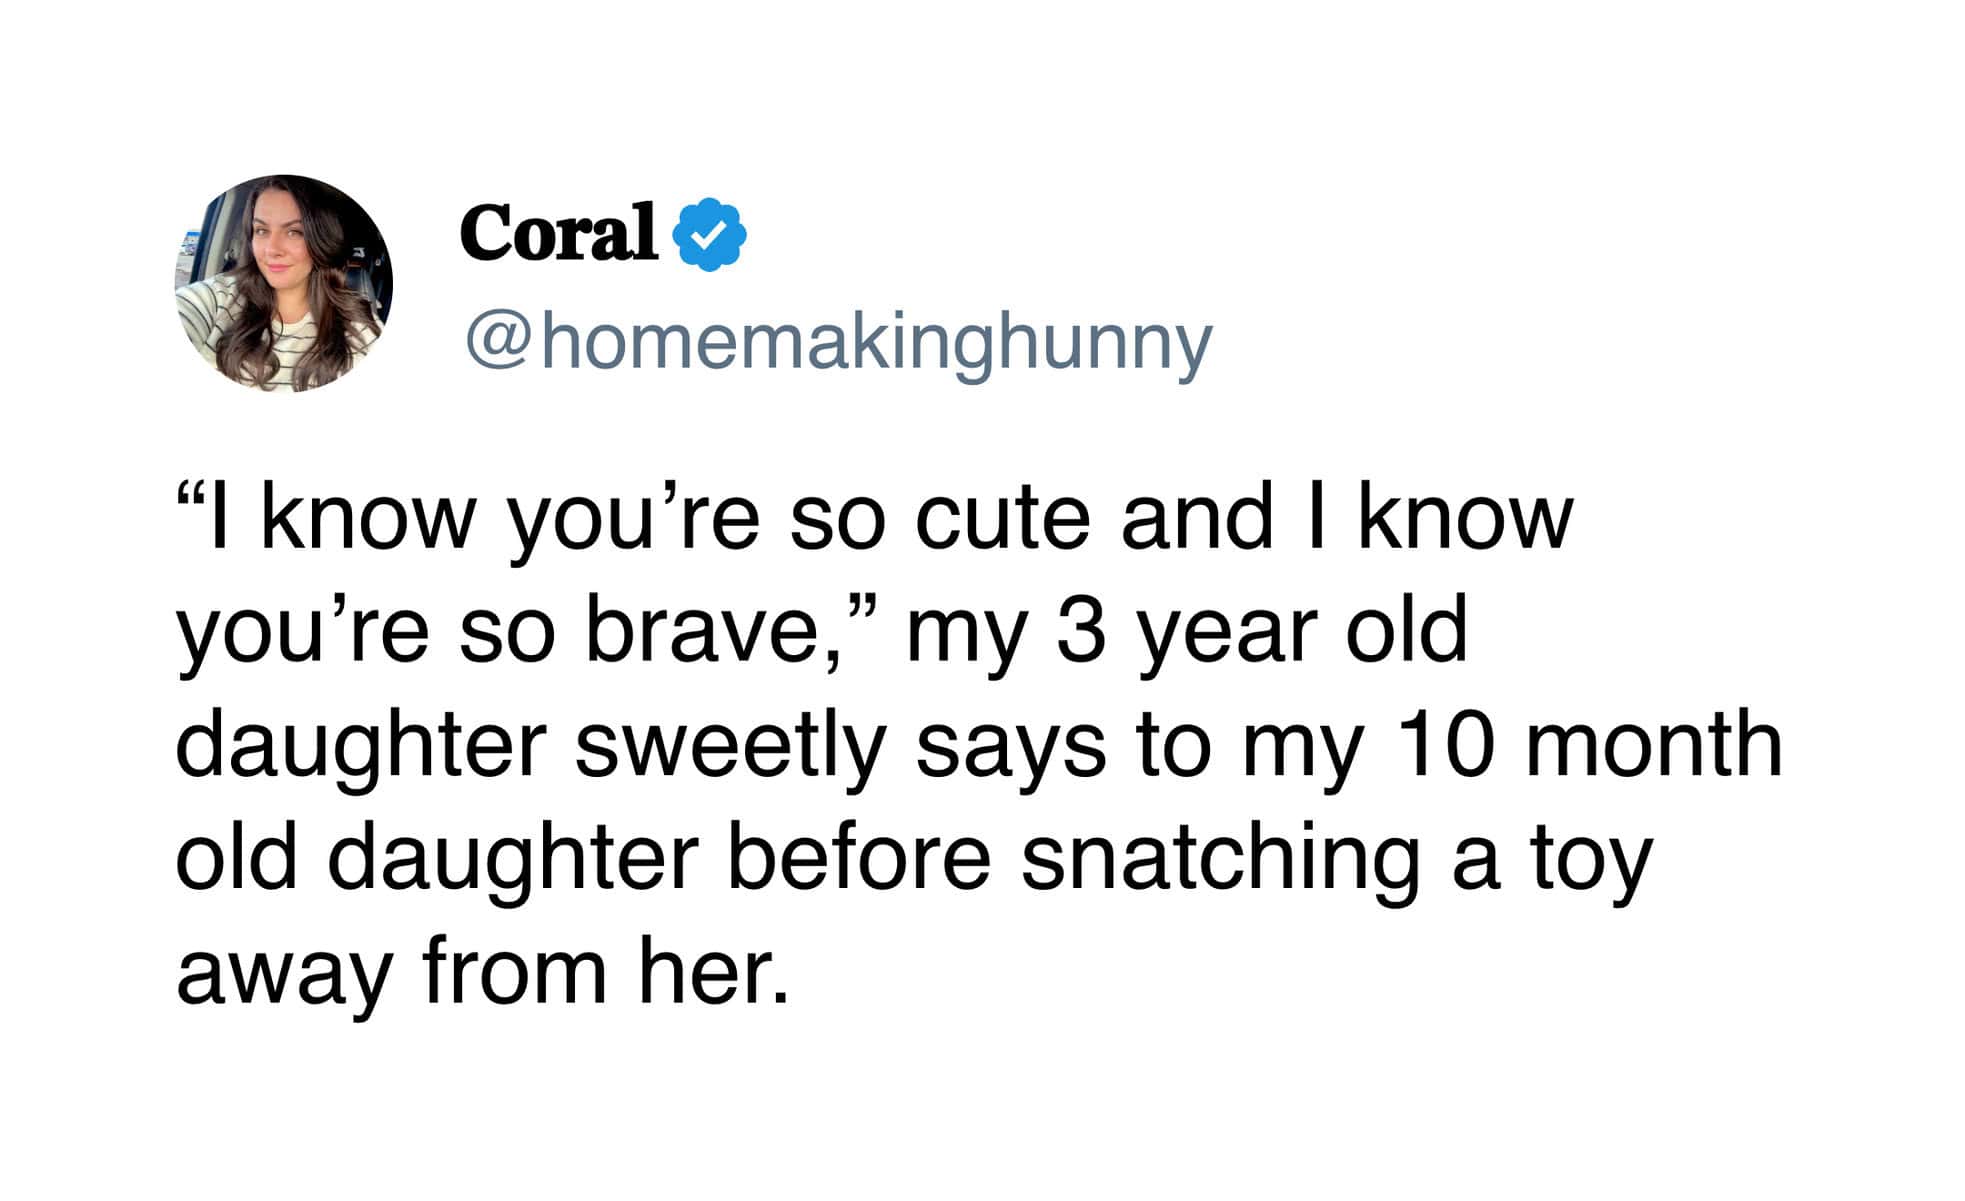Click the "Coral" display name
Screen dimensions: 1965x1201
tap(558, 232)
